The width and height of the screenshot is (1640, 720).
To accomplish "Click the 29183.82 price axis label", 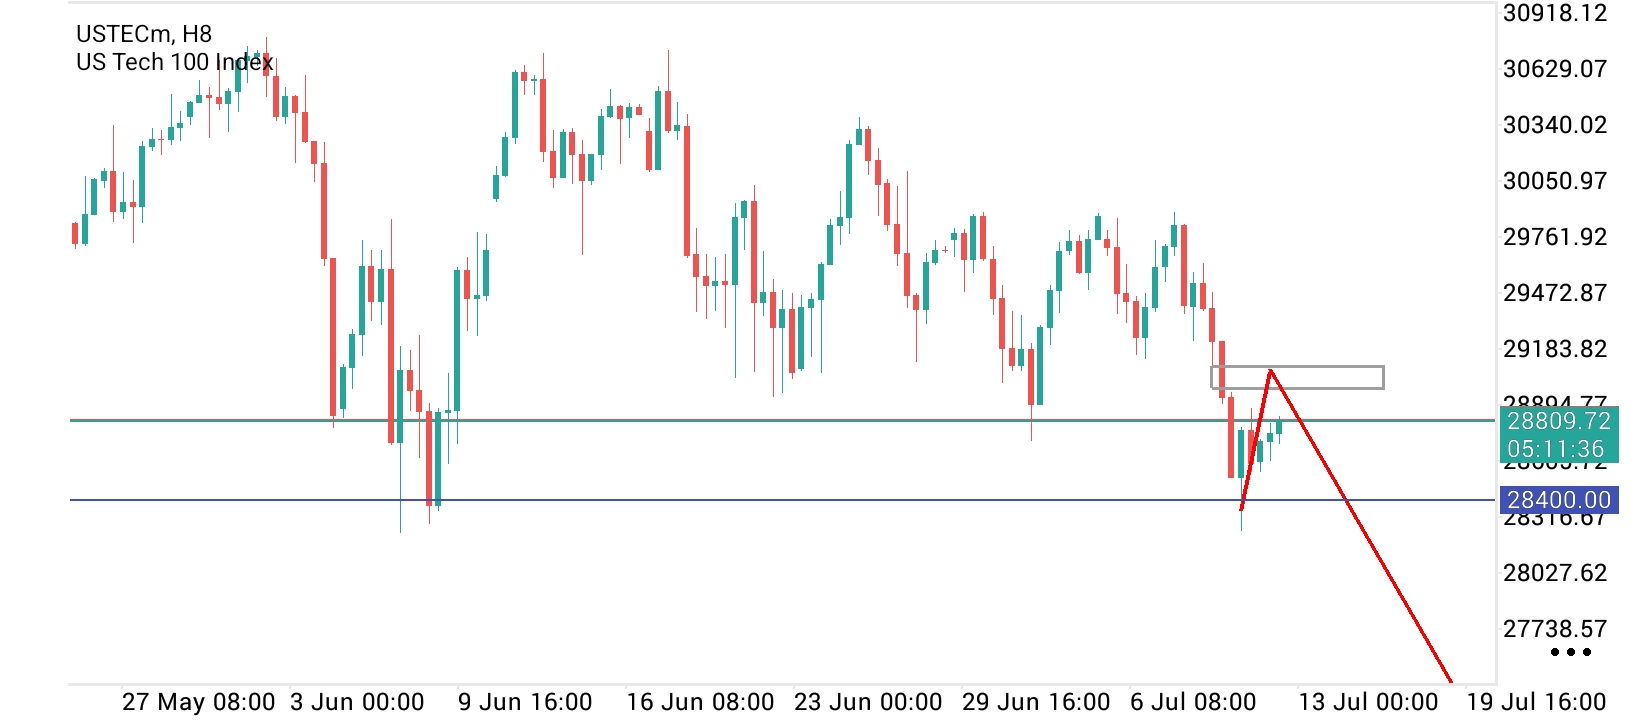I will (x=1555, y=349).
